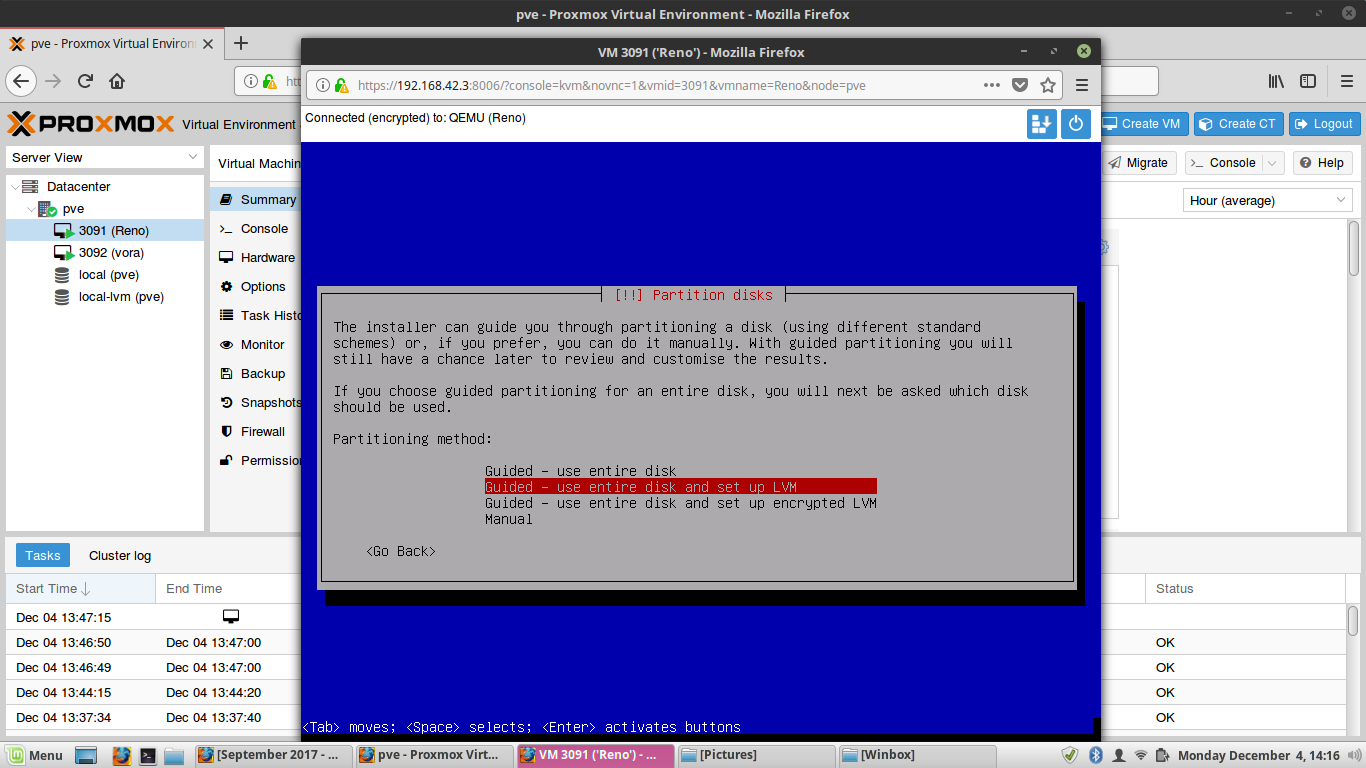
Task: Select 'Guided - use entire disk' option
Action: click(581, 471)
